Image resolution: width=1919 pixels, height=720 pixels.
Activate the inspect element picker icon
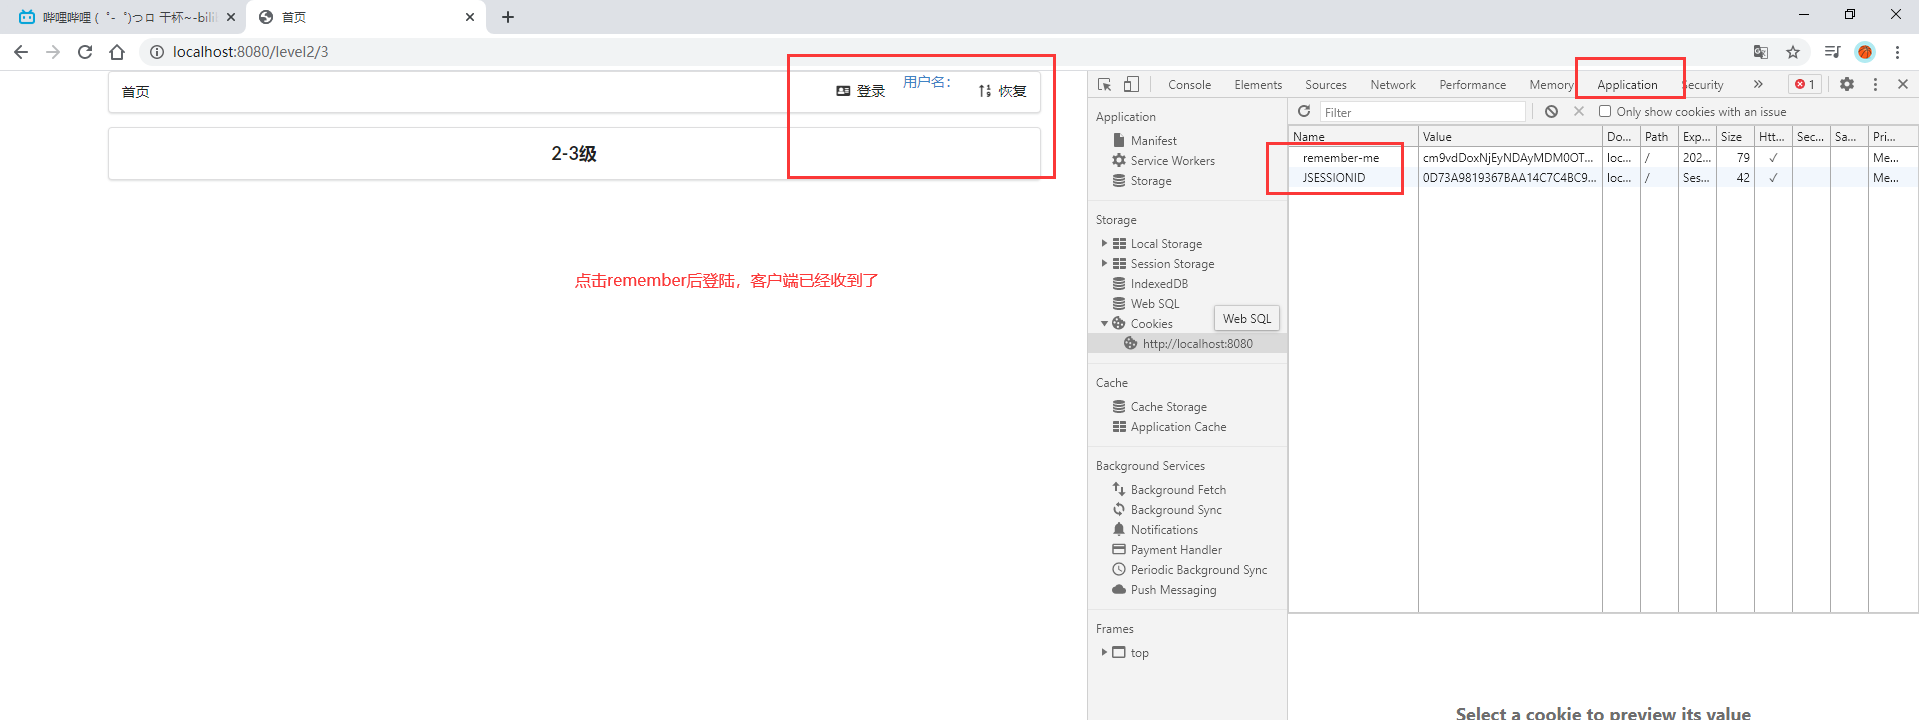point(1105,84)
